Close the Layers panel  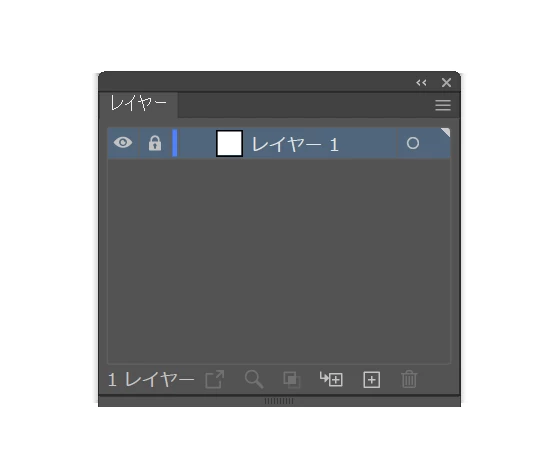pyautogui.click(x=446, y=82)
